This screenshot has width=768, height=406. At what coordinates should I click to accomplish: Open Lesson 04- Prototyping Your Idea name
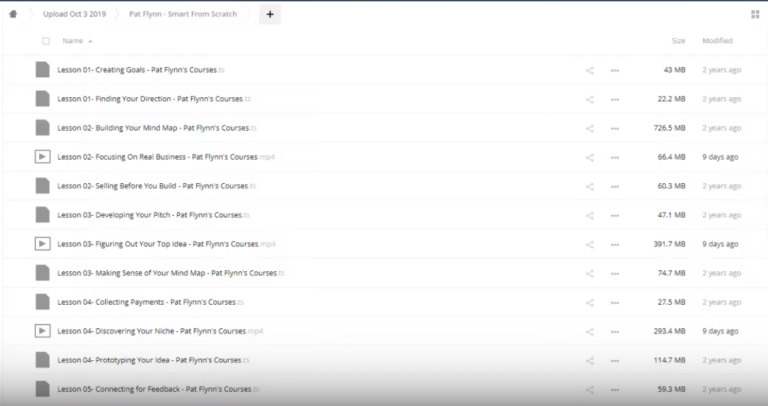[x=153, y=360]
